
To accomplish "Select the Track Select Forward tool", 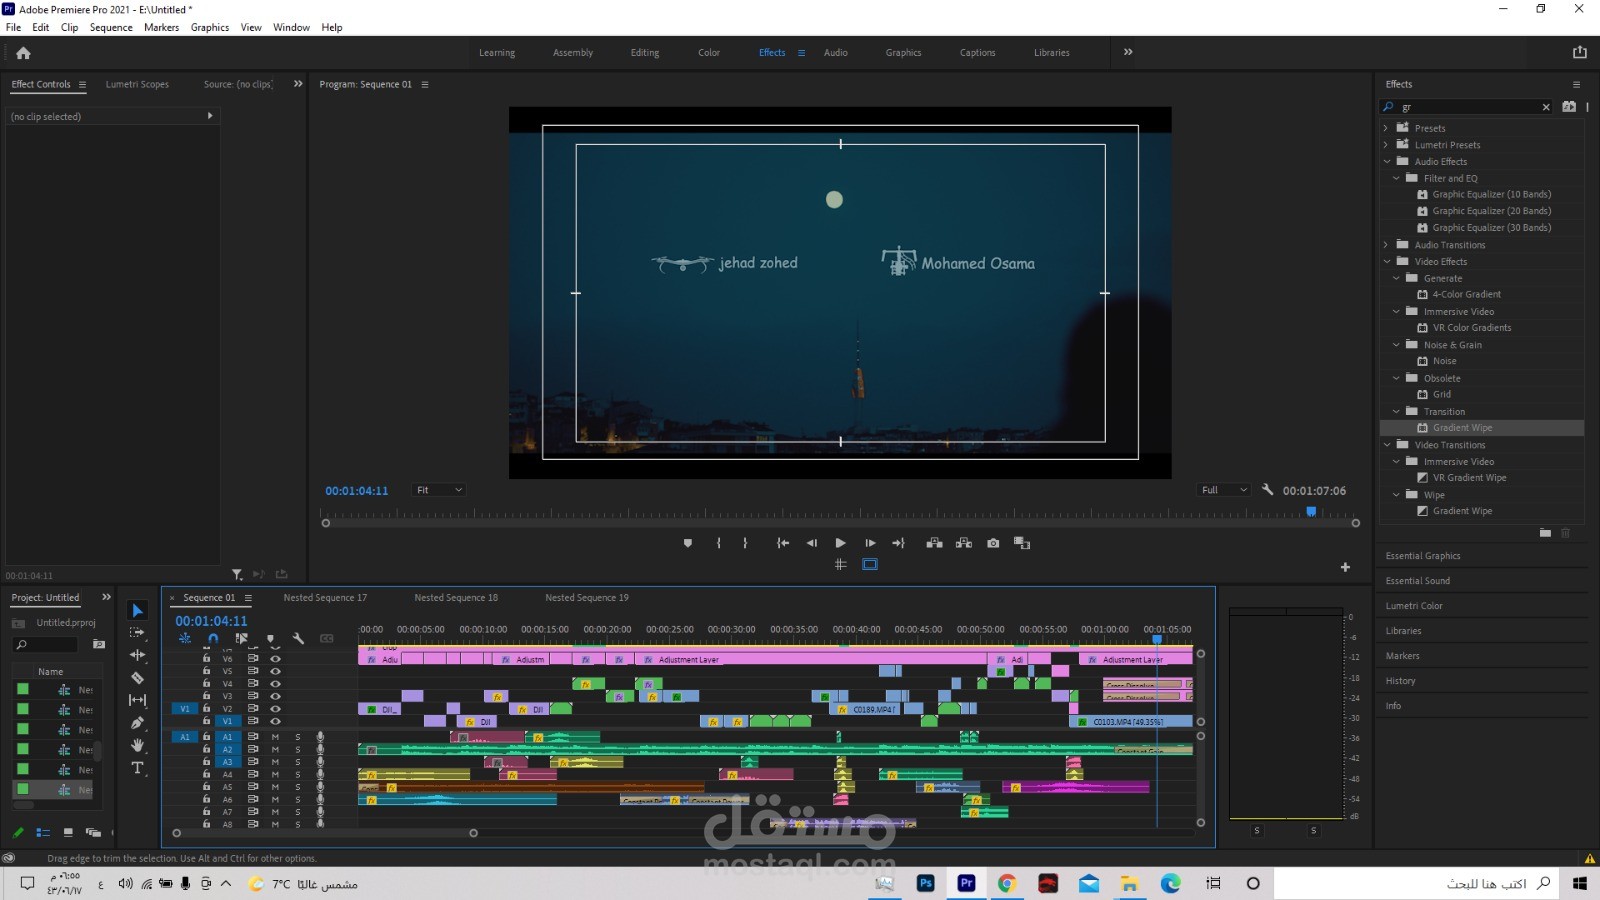I will (x=138, y=633).
